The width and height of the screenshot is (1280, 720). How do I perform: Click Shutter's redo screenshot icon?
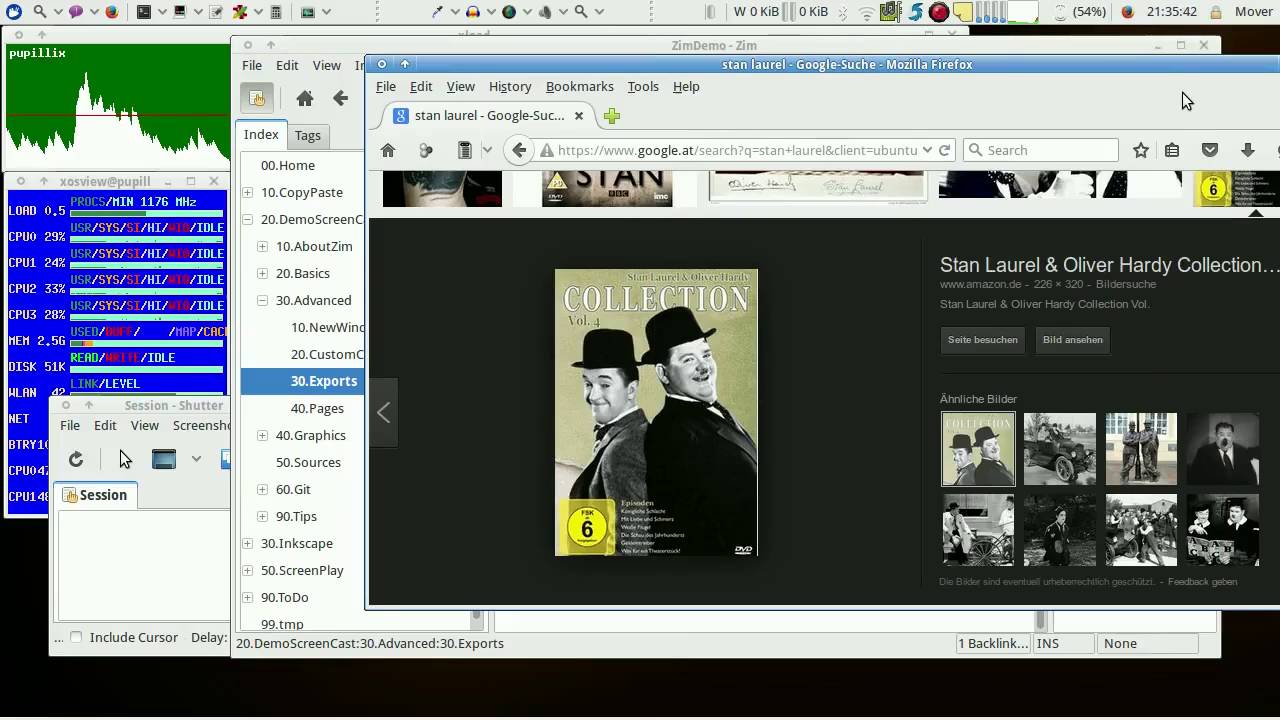click(76, 459)
